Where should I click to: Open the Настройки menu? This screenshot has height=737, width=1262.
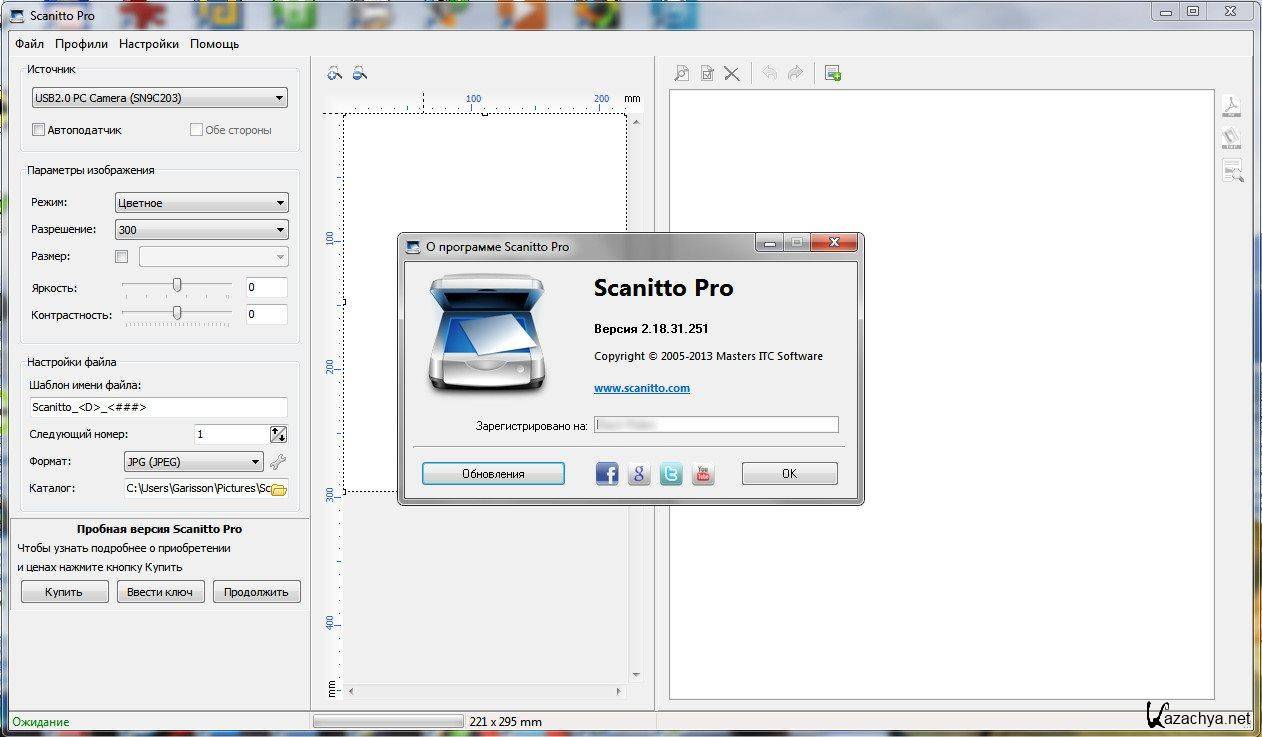point(149,44)
